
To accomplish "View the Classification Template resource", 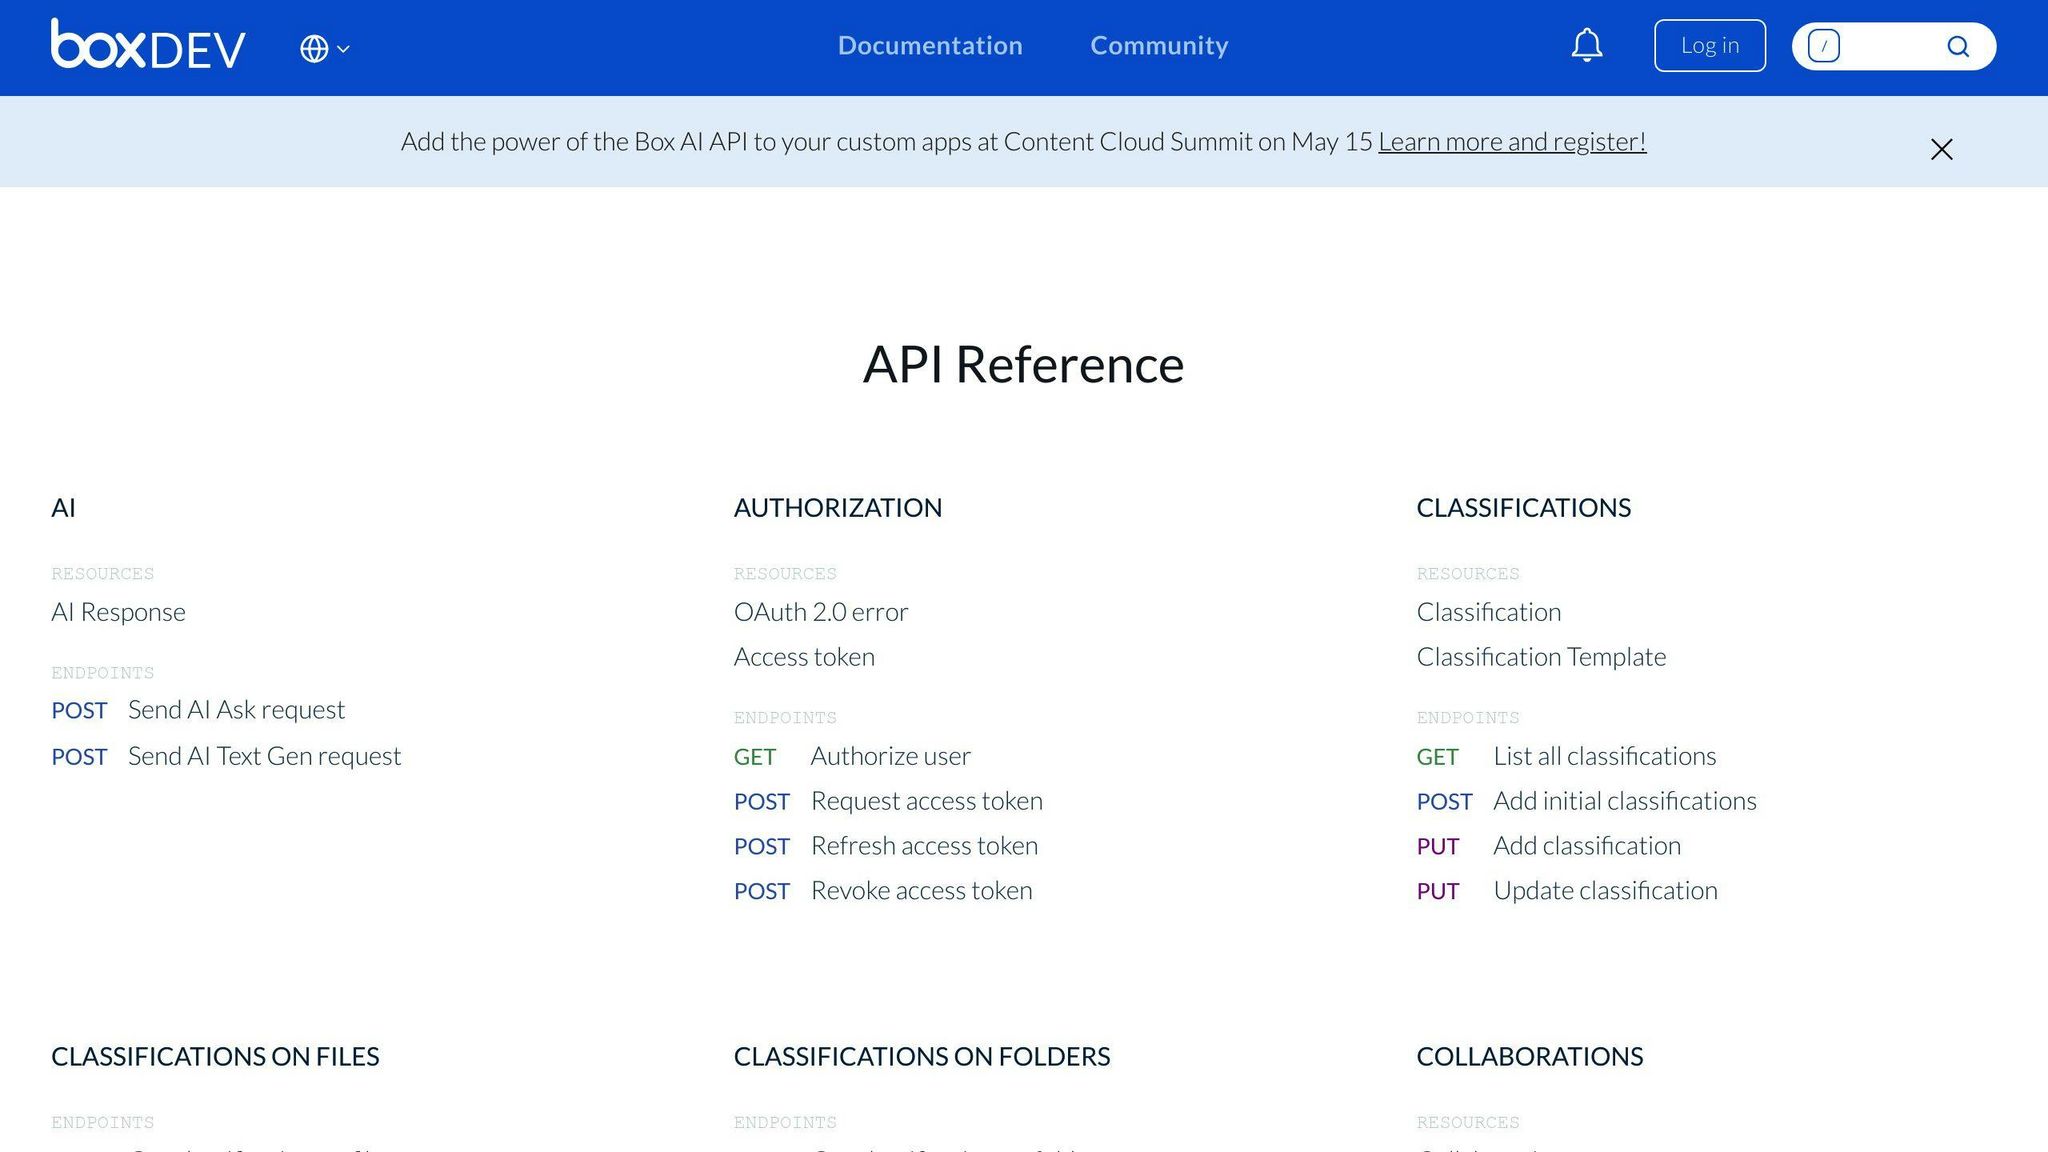I will tap(1541, 656).
